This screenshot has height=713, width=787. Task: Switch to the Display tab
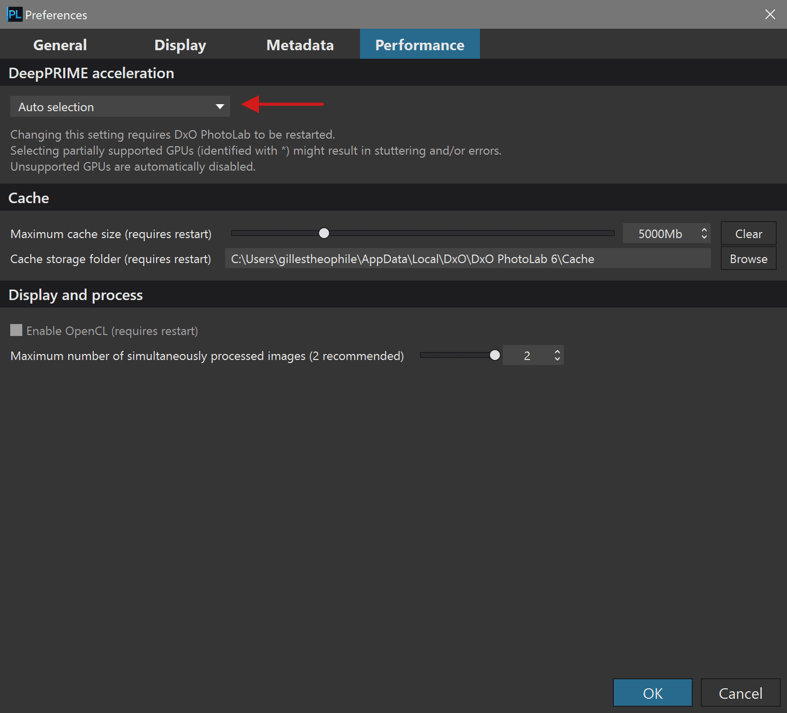(180, 45)
